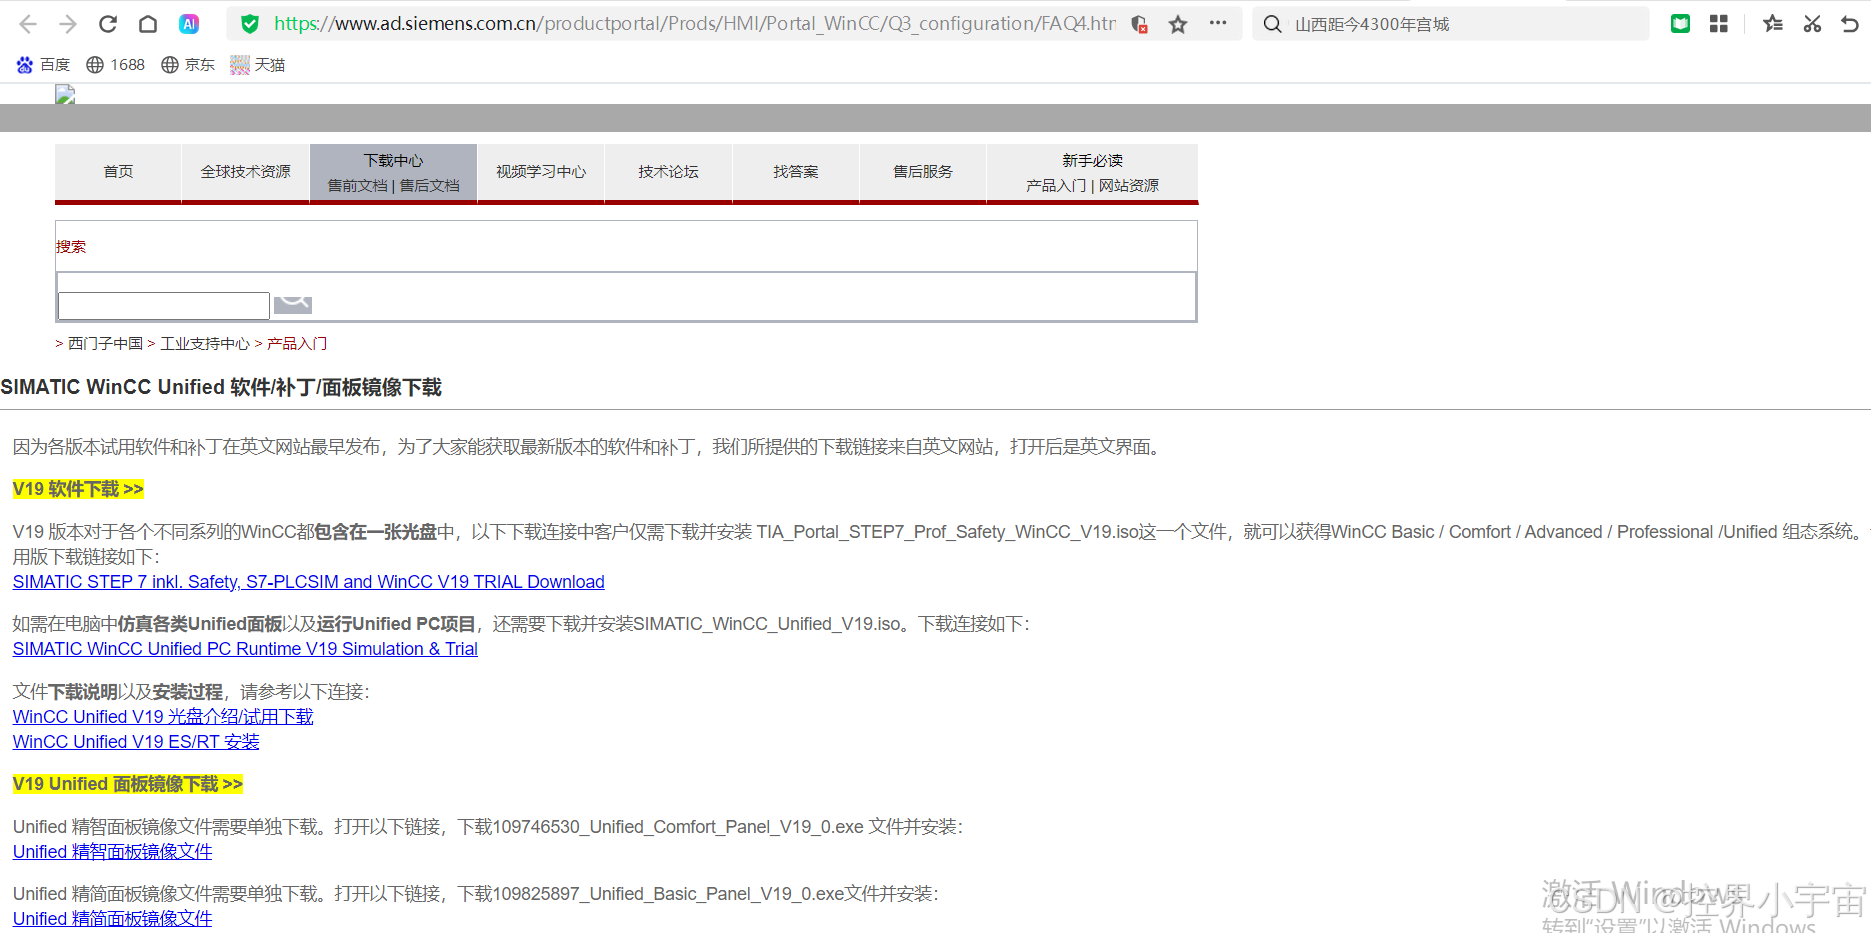Open the browser home page icon

pyautogui.click(x=148, y=24)
